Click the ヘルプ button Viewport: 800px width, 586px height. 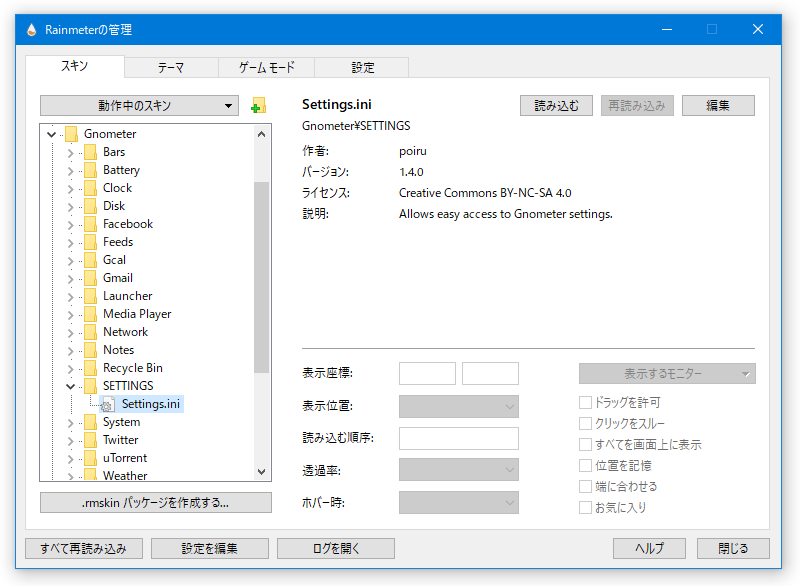(649, 549)
